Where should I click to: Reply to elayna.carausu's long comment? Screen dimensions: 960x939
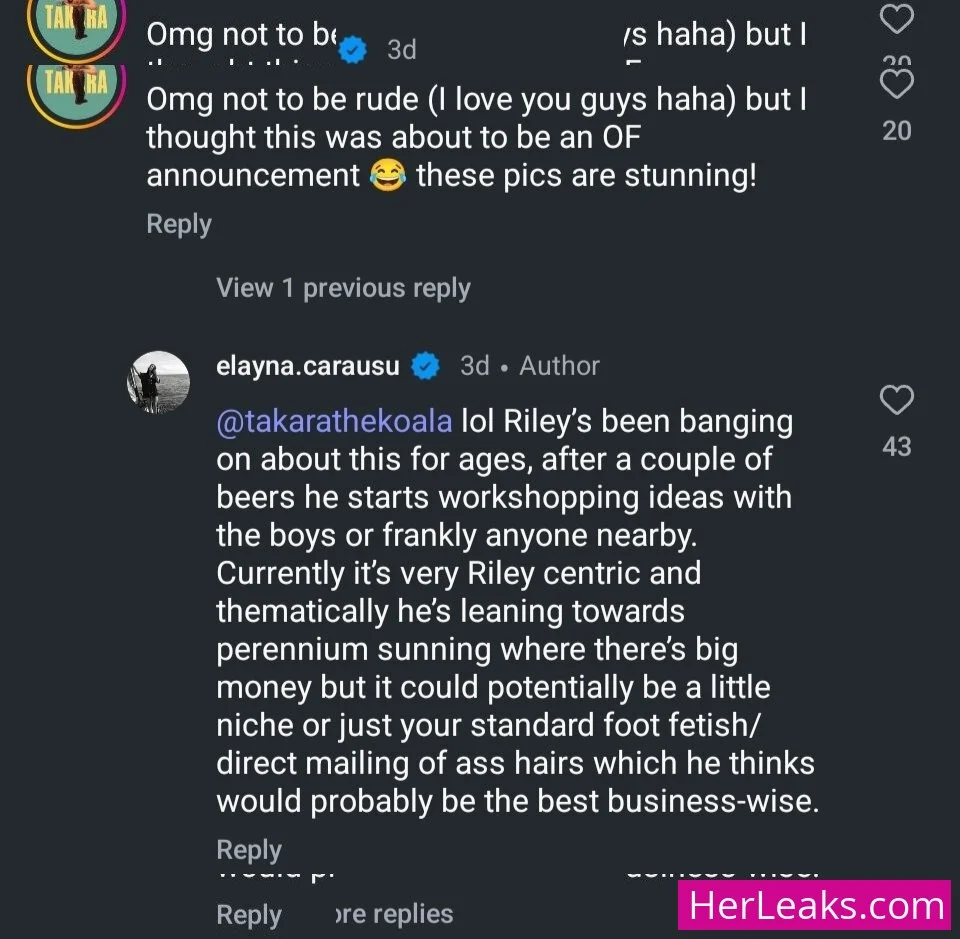249,850
